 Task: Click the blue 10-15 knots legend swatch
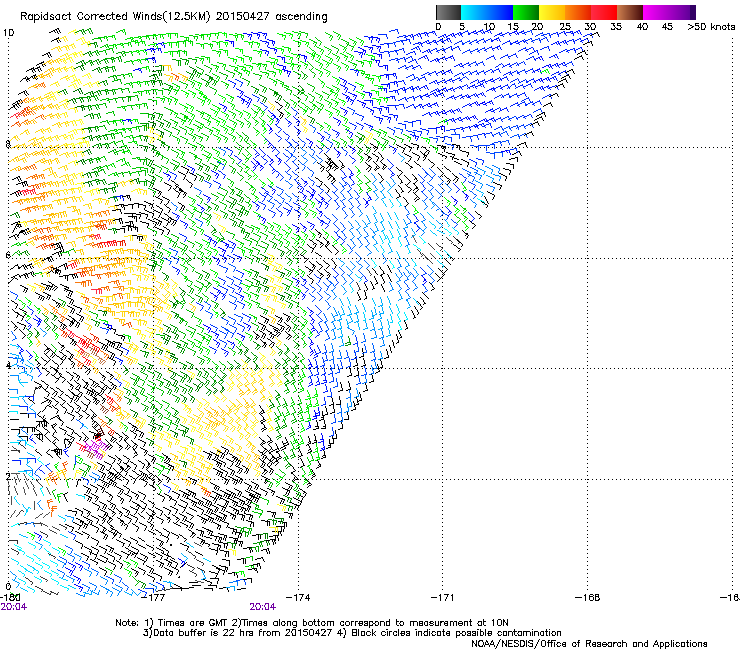pos(500,12)
